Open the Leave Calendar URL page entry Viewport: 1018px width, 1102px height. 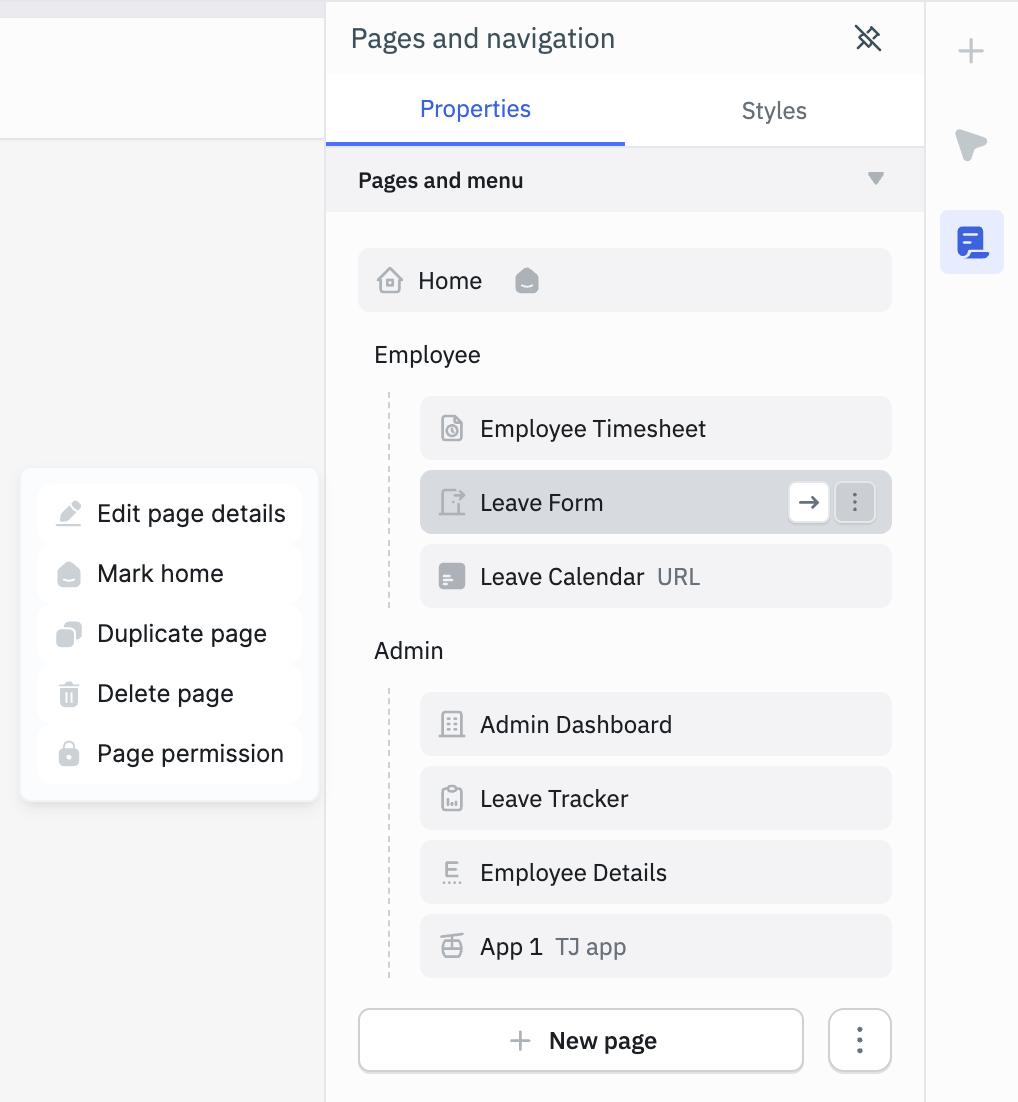click(x=560, y=576)
